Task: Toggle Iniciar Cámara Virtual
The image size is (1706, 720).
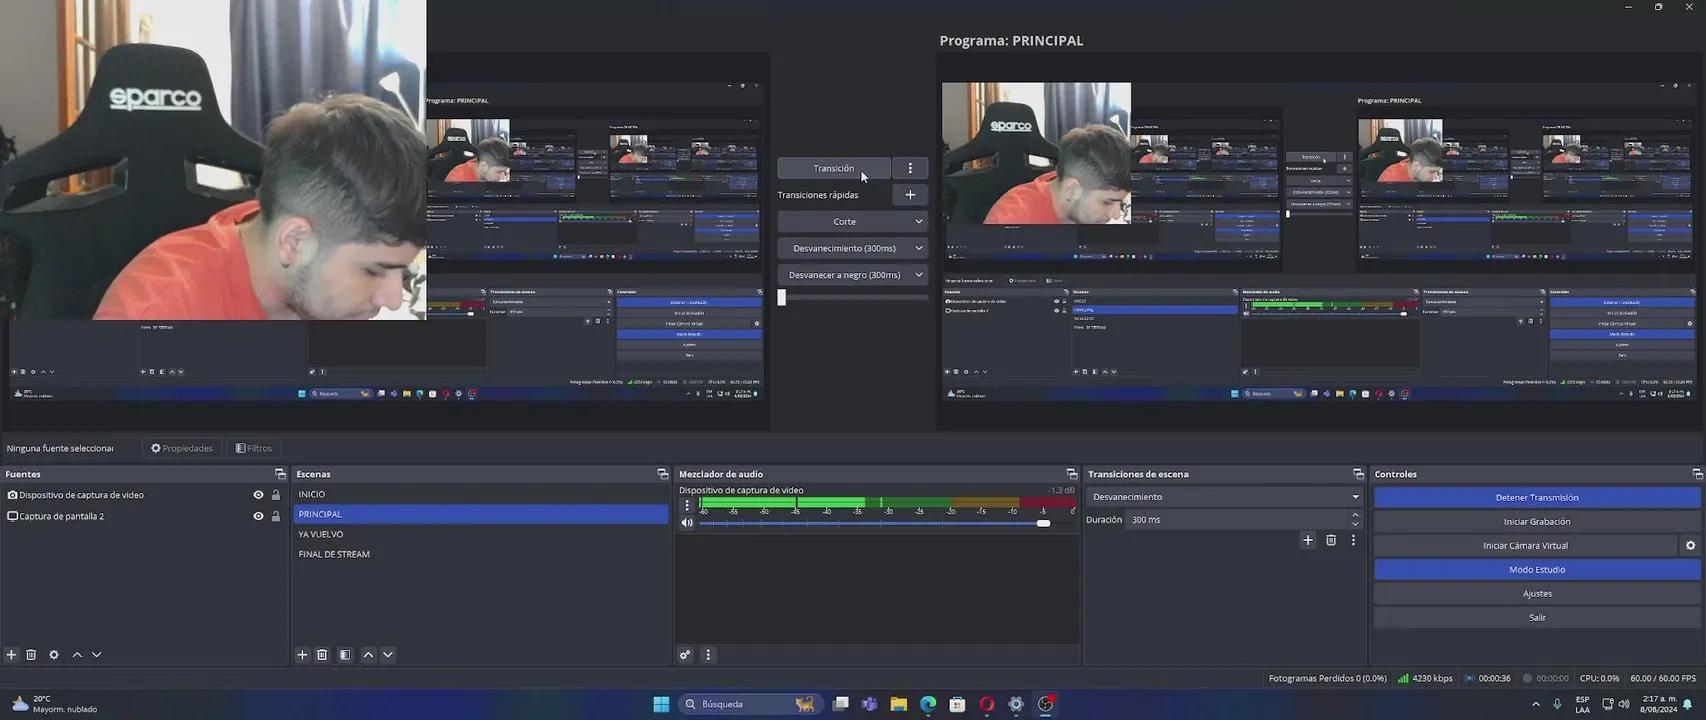Action: pyautogui.click(x=1525, y=546)
